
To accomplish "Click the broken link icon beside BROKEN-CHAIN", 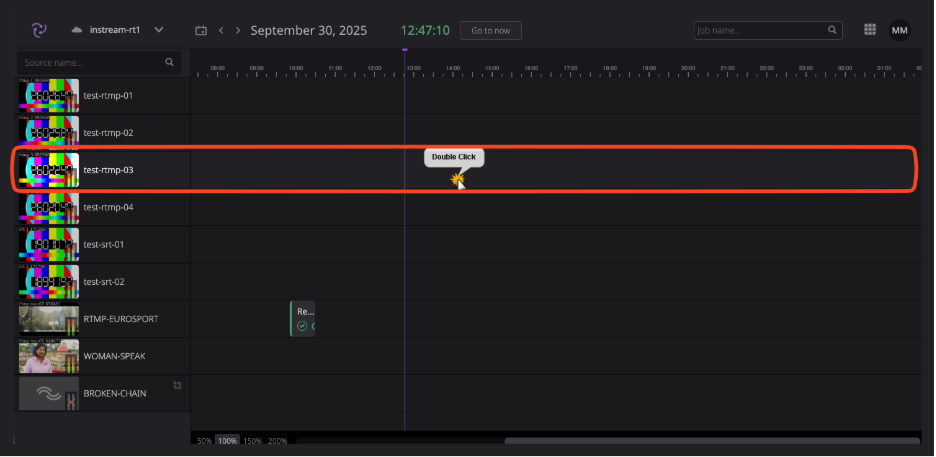I will [177, 385].
